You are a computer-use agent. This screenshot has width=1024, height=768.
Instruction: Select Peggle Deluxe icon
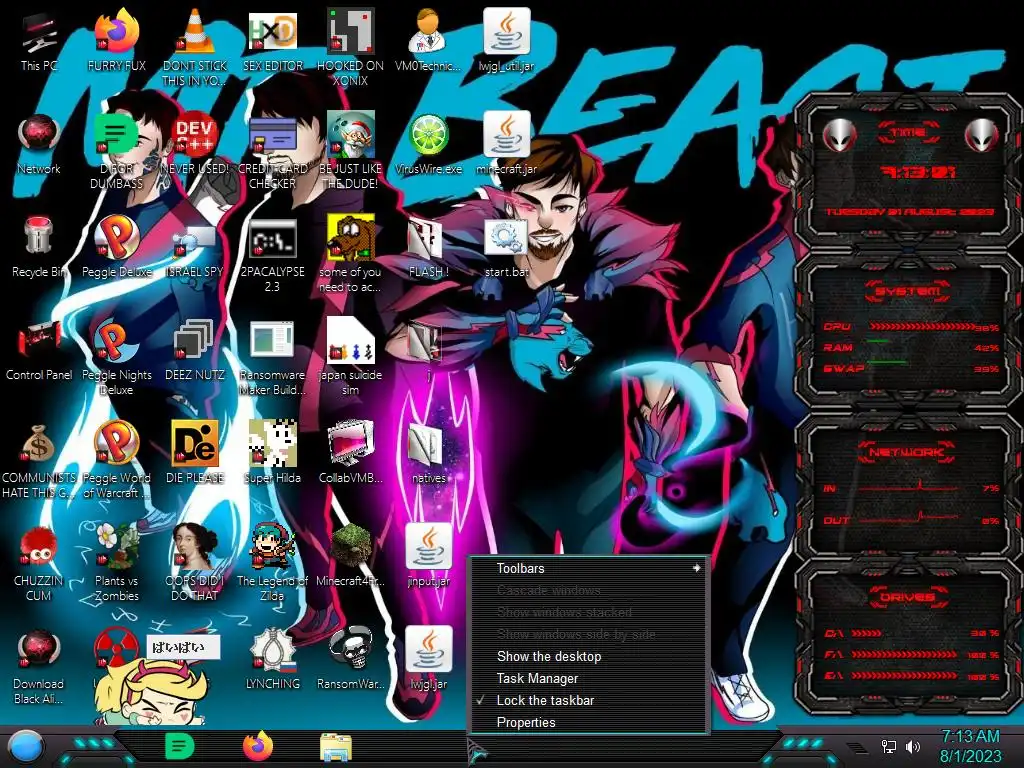tap(116, 238)
